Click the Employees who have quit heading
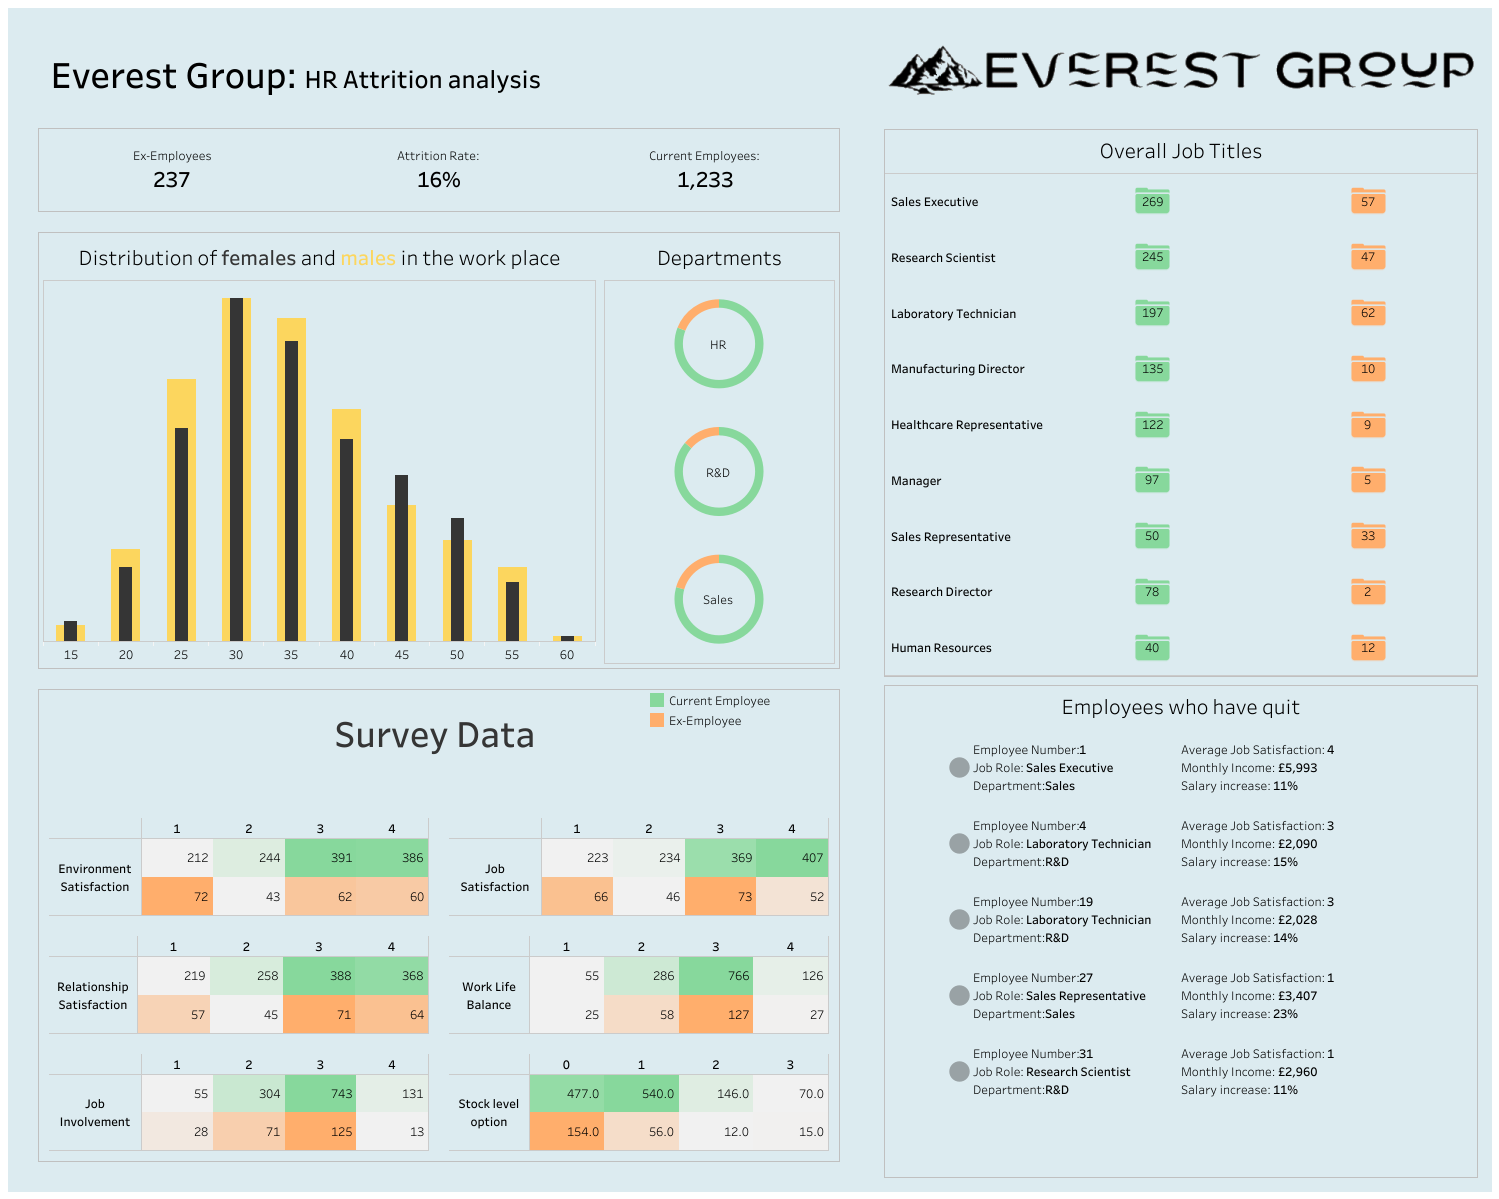The image size is (1499, 1199). pos(1180,707)
